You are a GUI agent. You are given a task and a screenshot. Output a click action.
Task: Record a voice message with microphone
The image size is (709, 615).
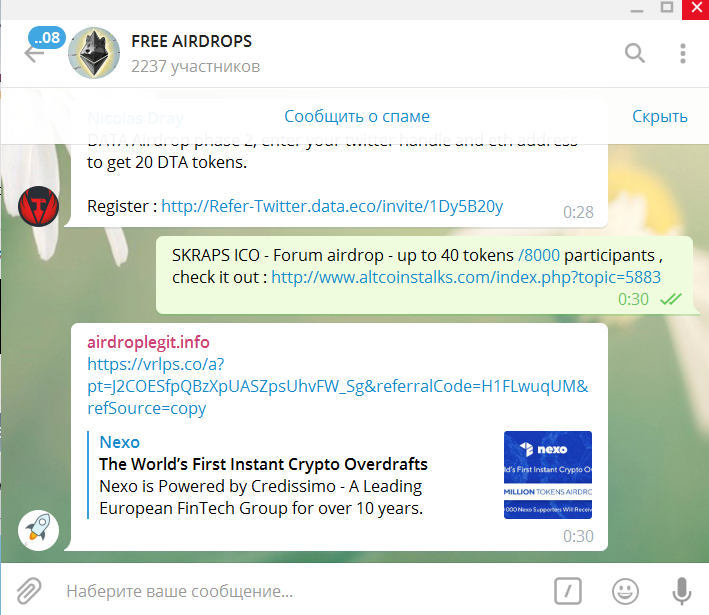(x=681, y=591)
